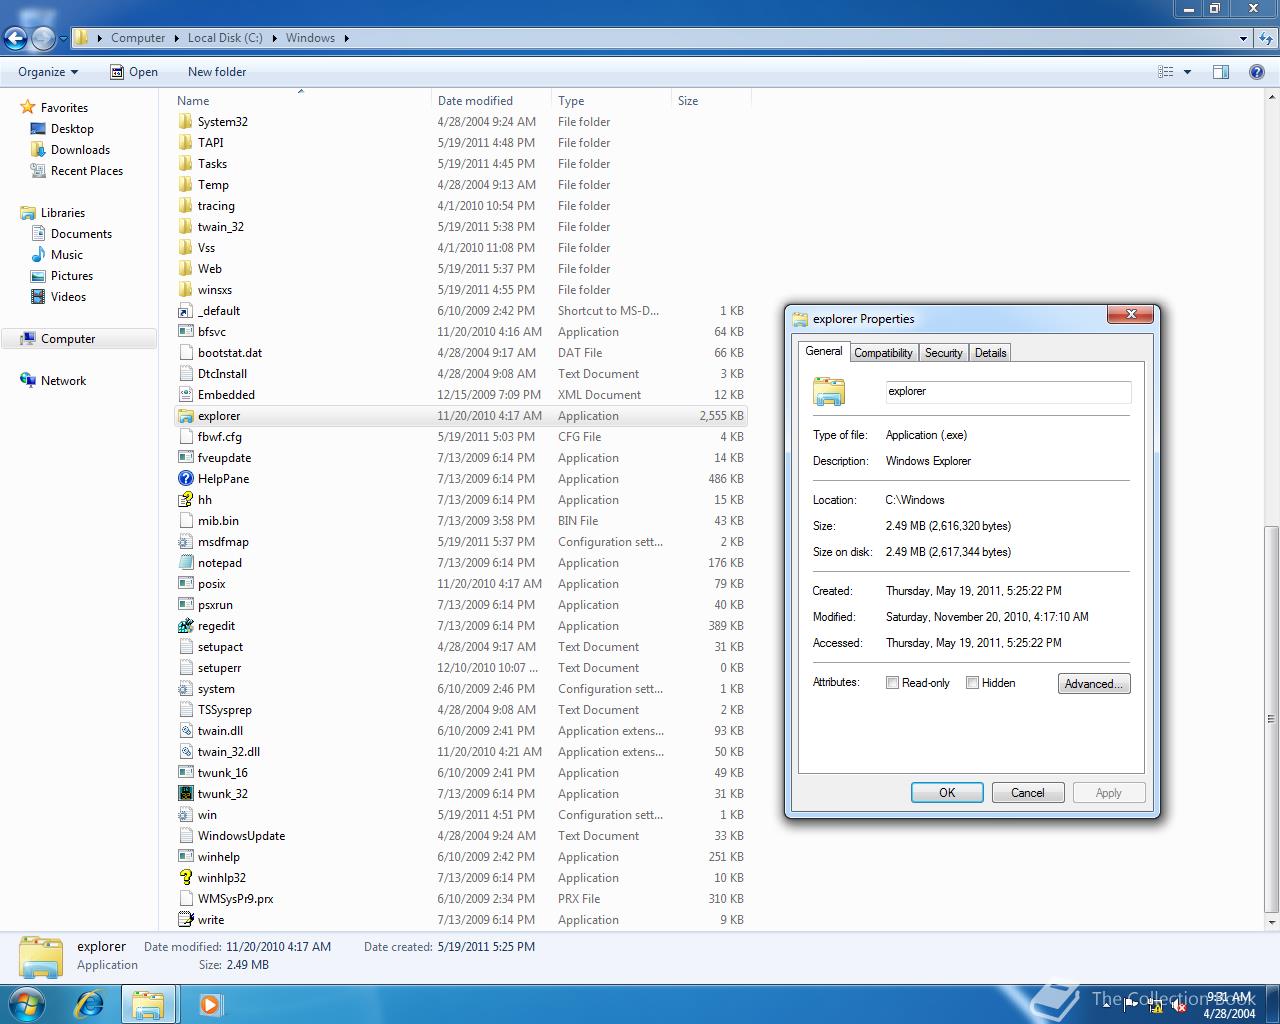This screenshot has height=1024, width=1280.
Task: Click the write application icon
Action: pyautogui.click(x=185, y=920)
